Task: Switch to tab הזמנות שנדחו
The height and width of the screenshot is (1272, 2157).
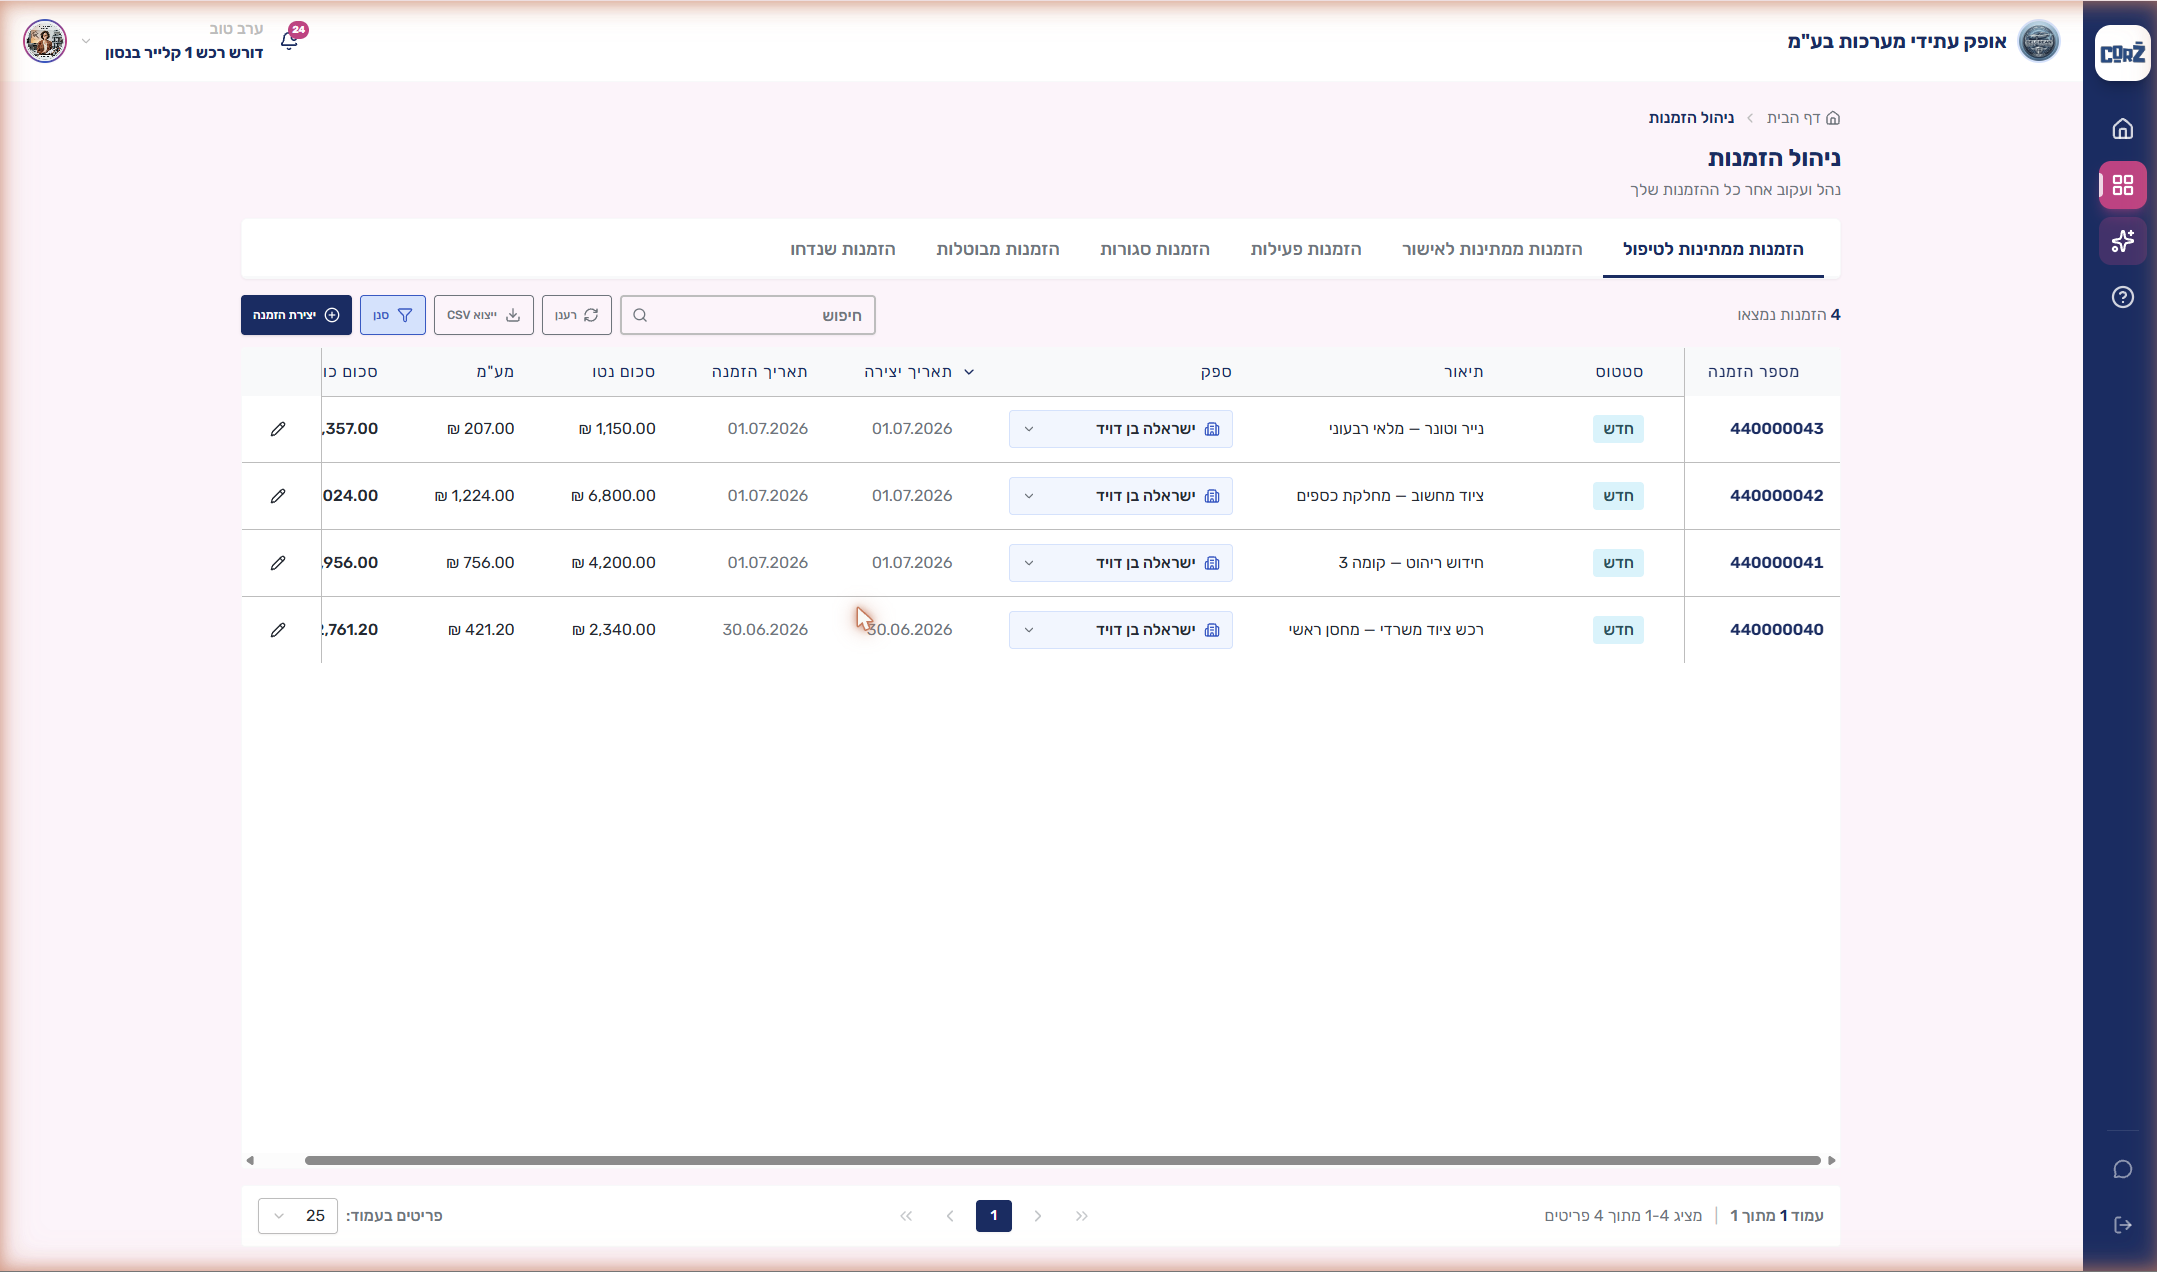Action: click(843, 249)
